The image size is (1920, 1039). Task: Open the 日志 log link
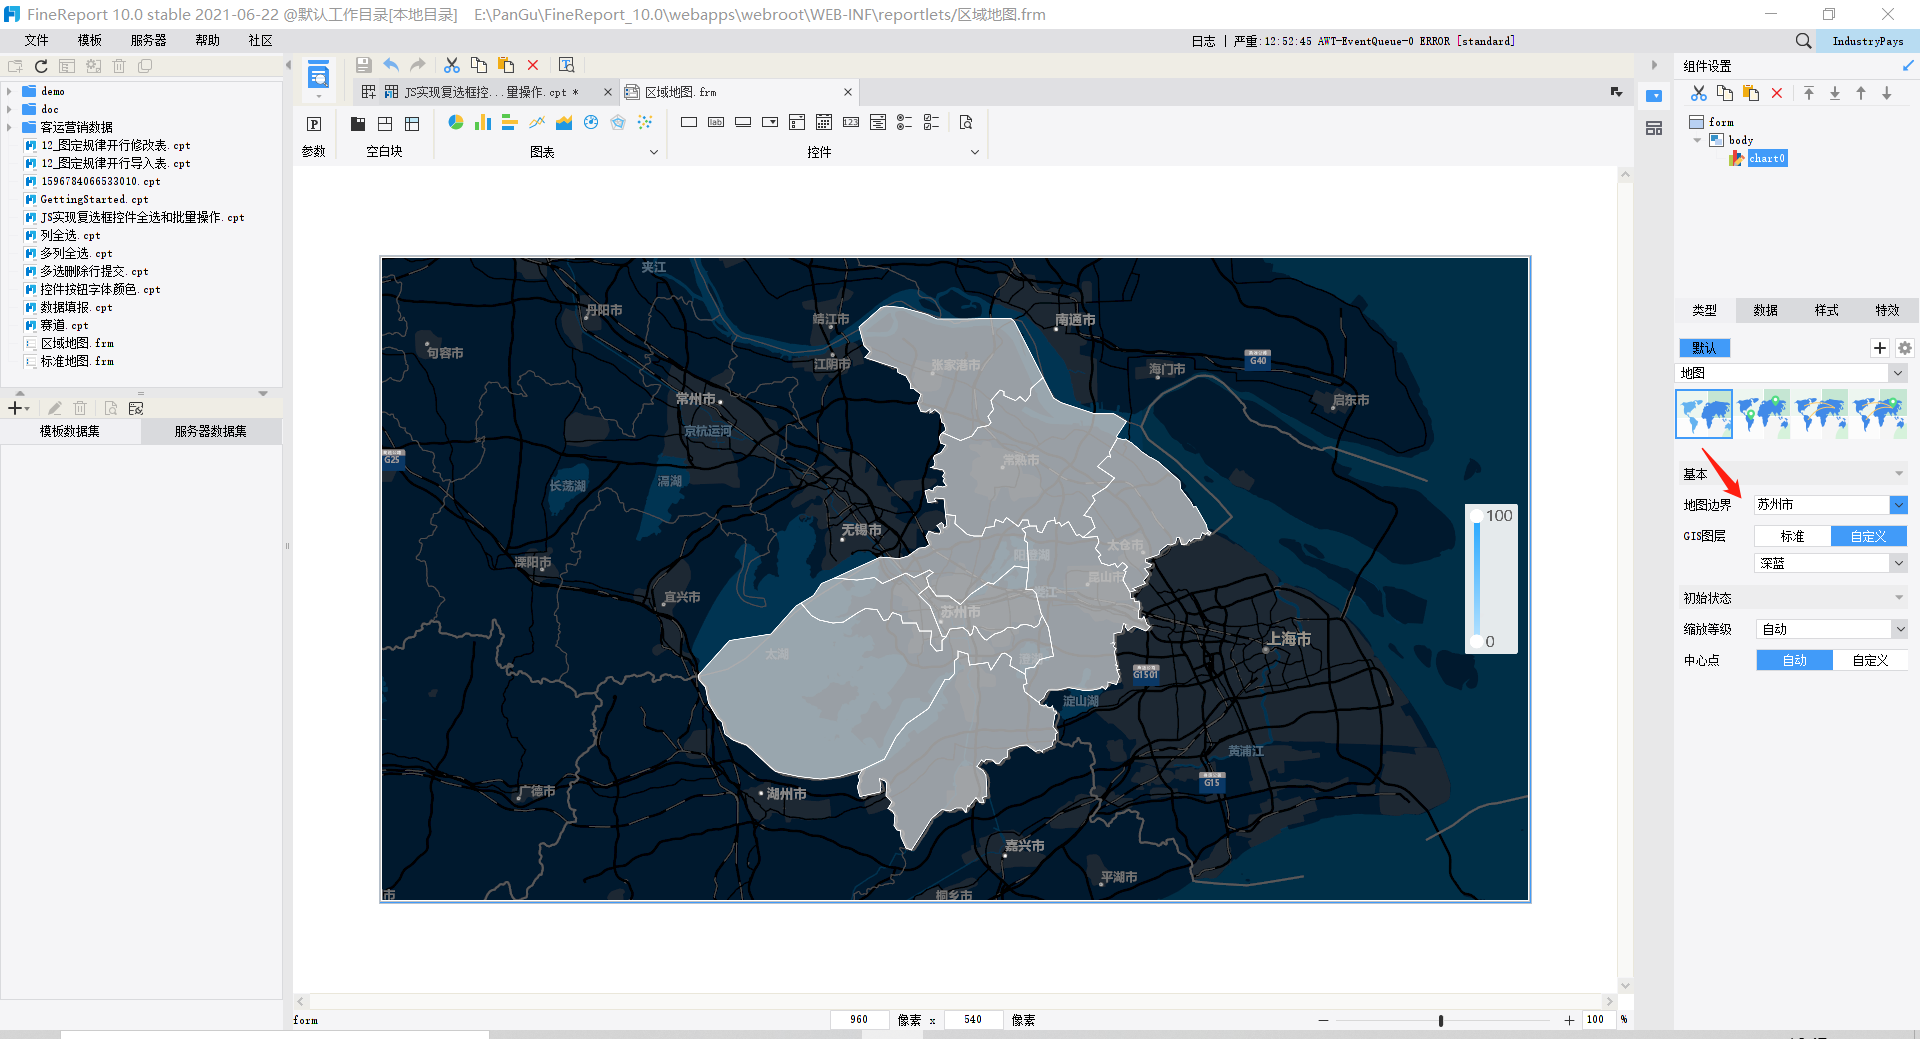click(1203, 41)
